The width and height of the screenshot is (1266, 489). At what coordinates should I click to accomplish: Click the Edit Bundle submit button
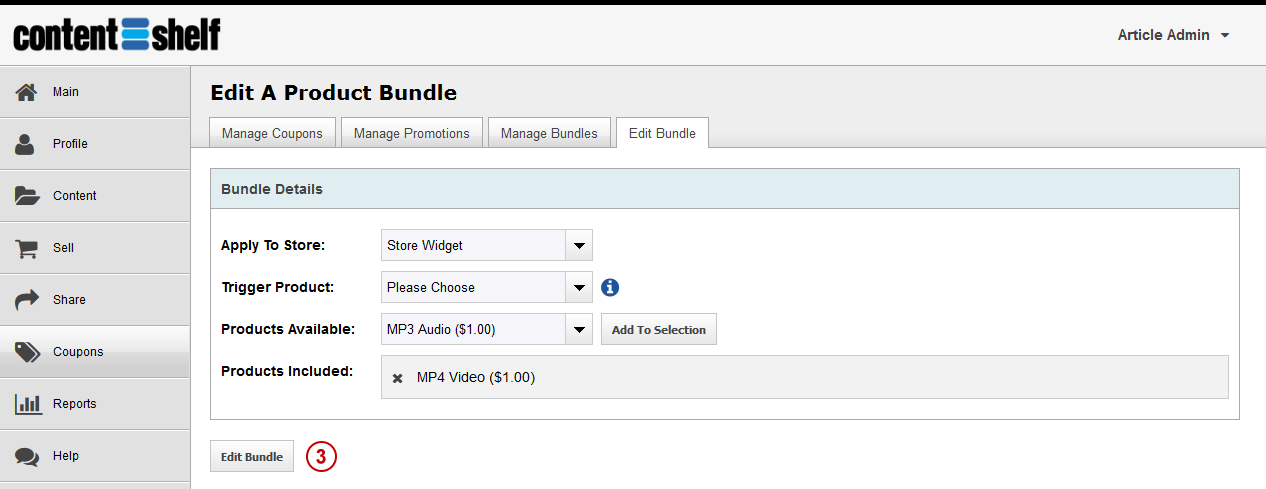[x=252, y=456]
